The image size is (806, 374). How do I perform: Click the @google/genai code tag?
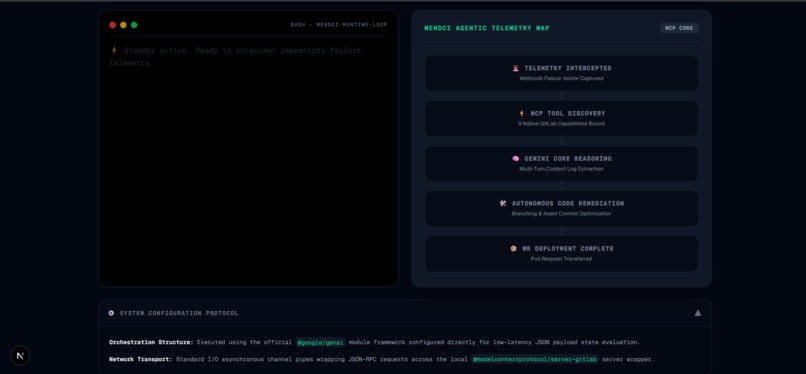[320, 342]
